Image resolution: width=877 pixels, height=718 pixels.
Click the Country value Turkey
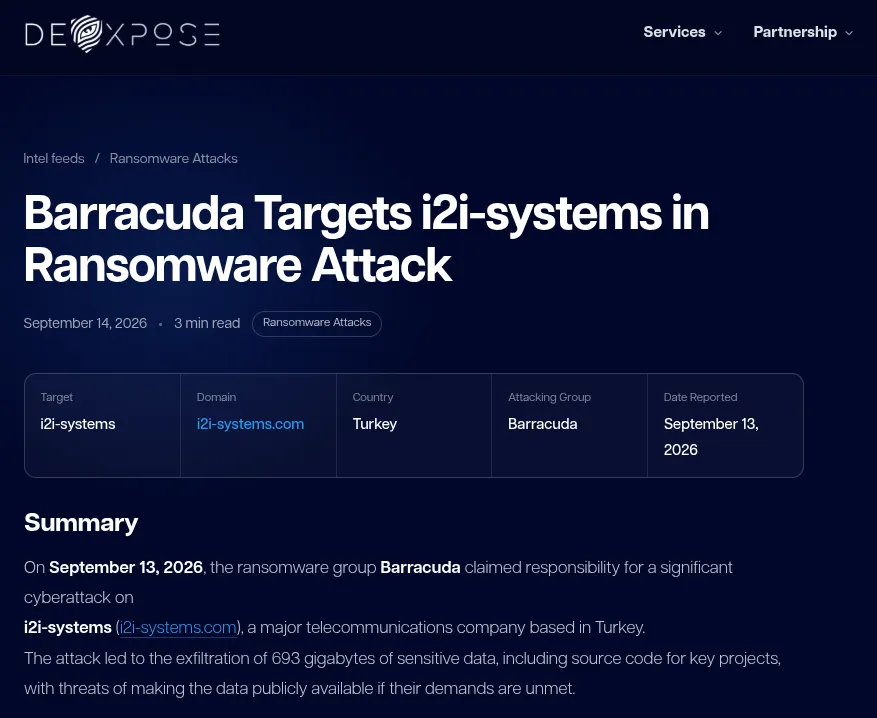[375, 424]
